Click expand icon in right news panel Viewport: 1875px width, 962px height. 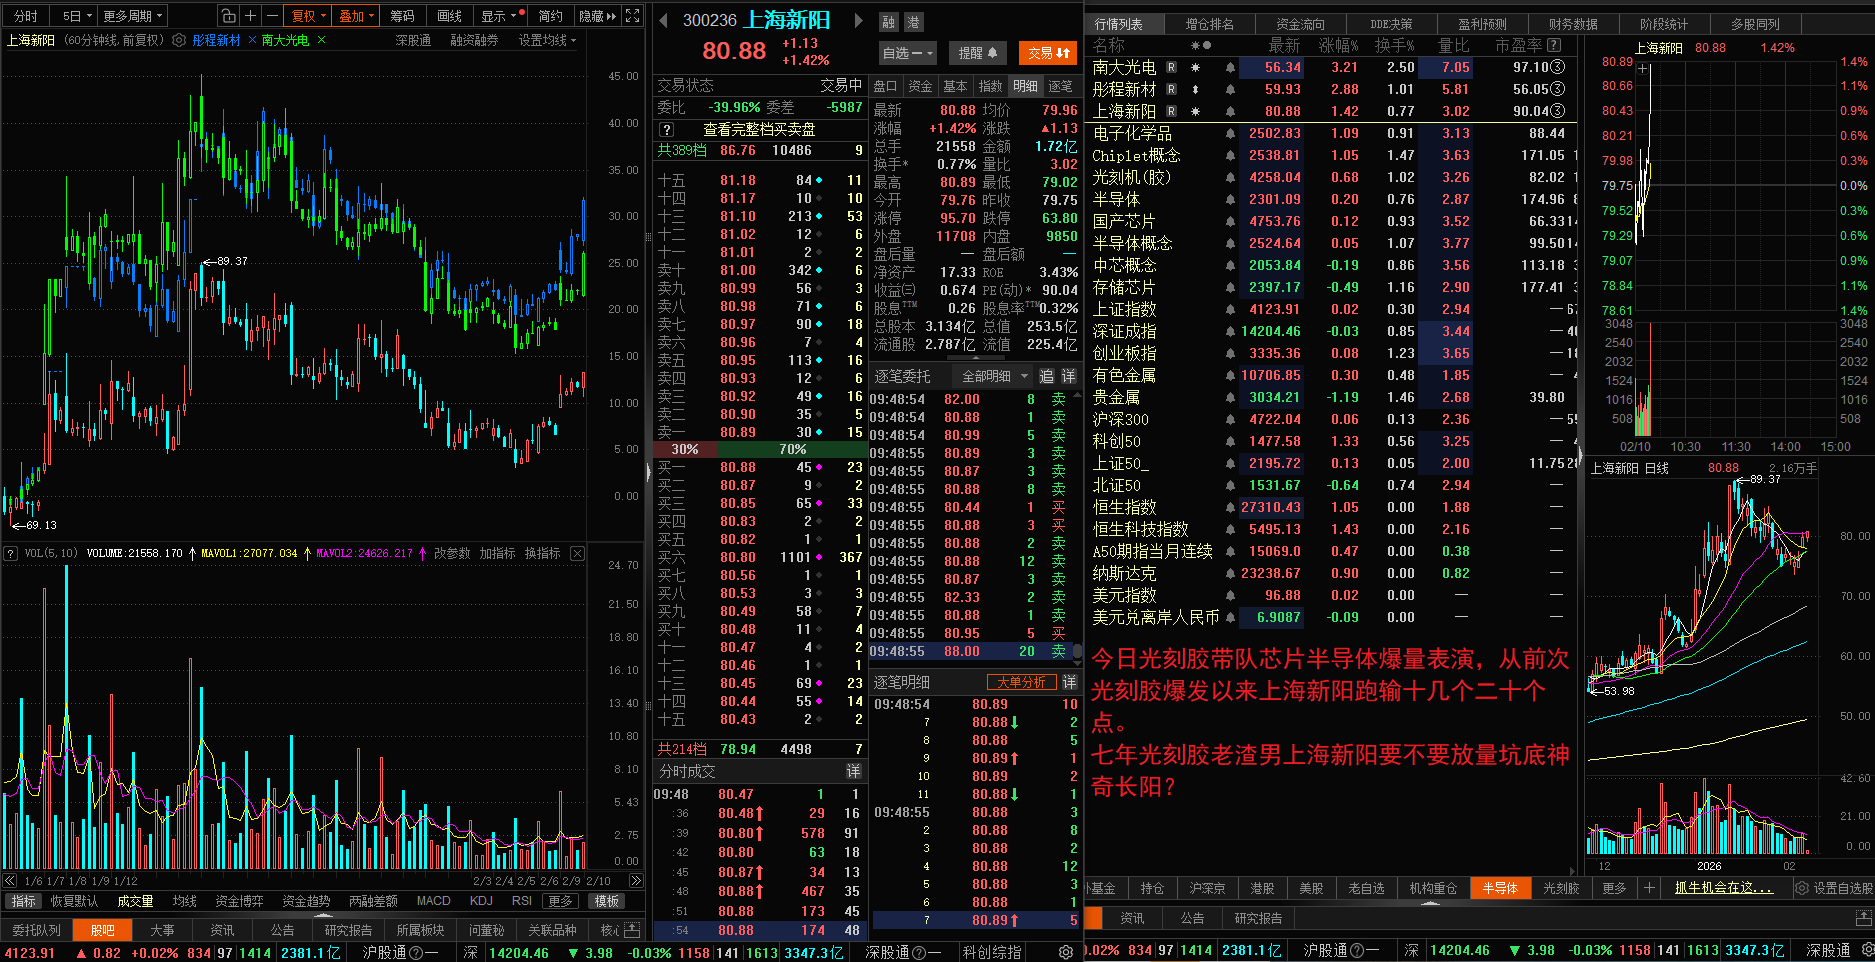click(1863, 918)
